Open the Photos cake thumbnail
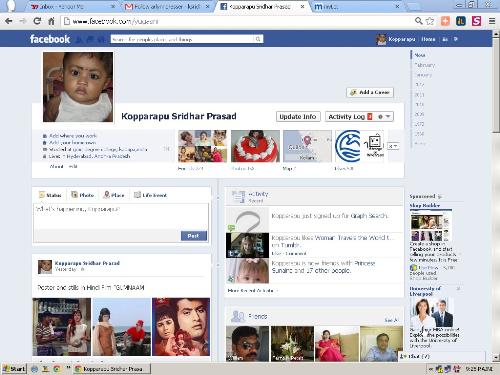500x375 pixels. (x=255, y=146)
